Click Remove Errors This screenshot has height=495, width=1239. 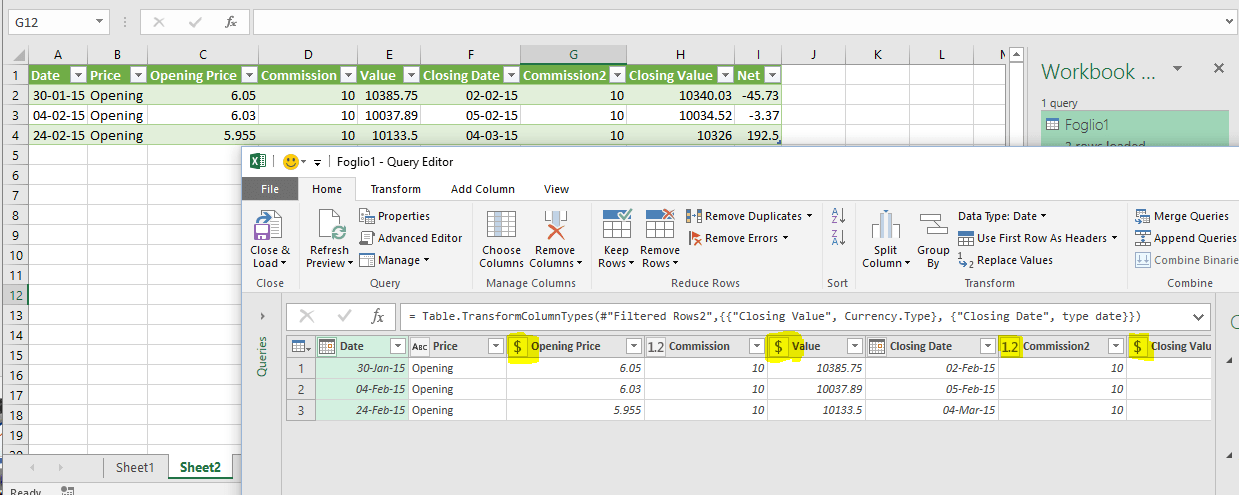737,238
